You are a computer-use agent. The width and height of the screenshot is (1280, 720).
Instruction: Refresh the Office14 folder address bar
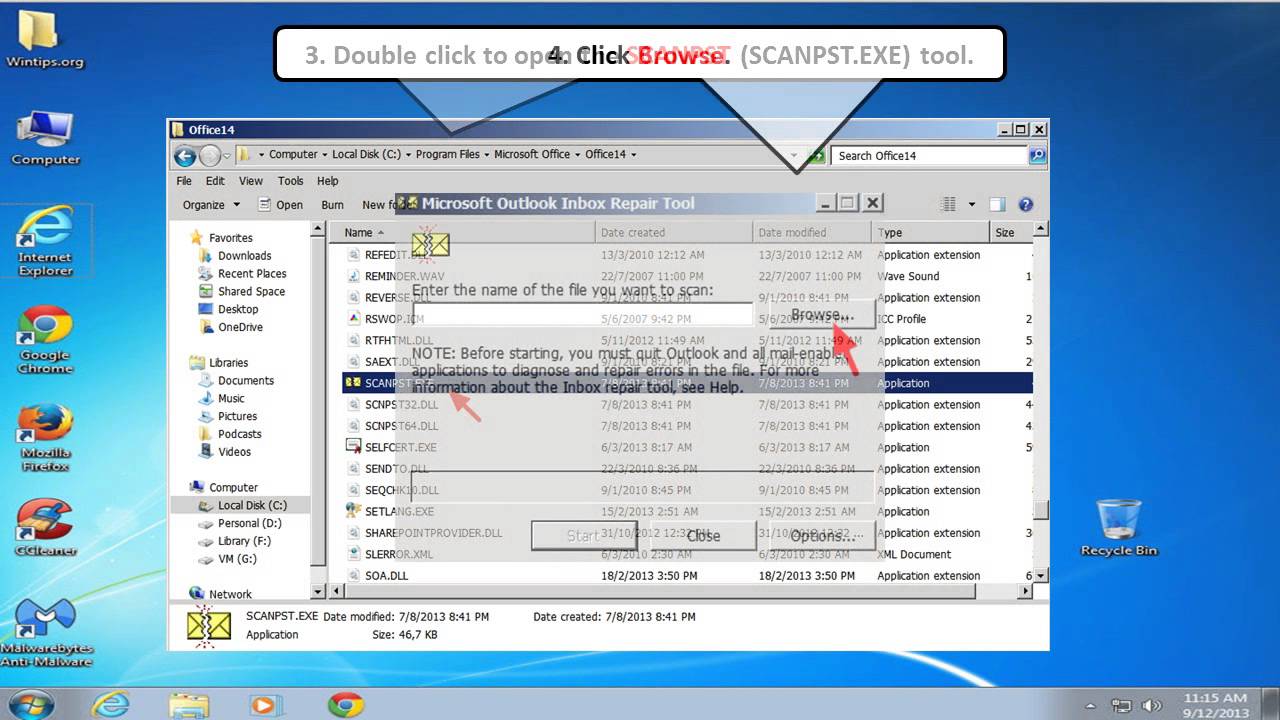pyautogui.click(x=818, y=155)
